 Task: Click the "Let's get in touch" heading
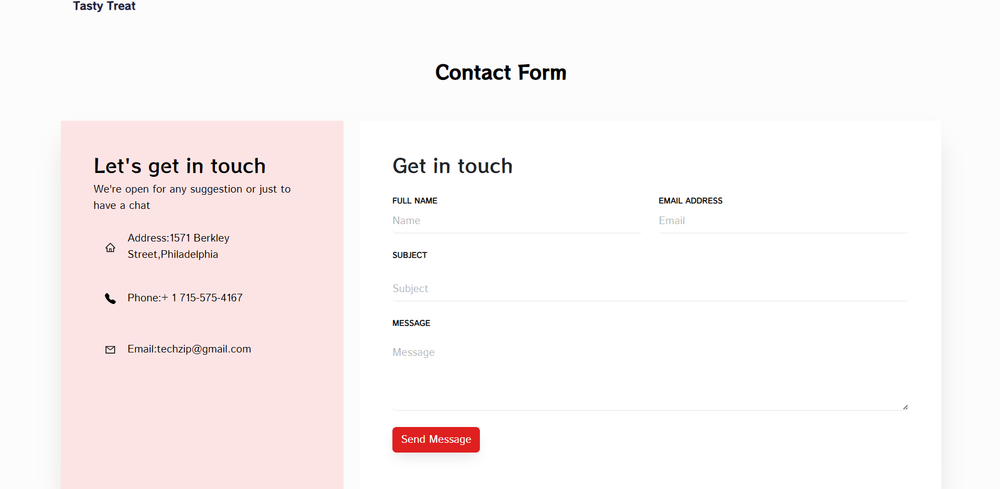click(180, 166)
